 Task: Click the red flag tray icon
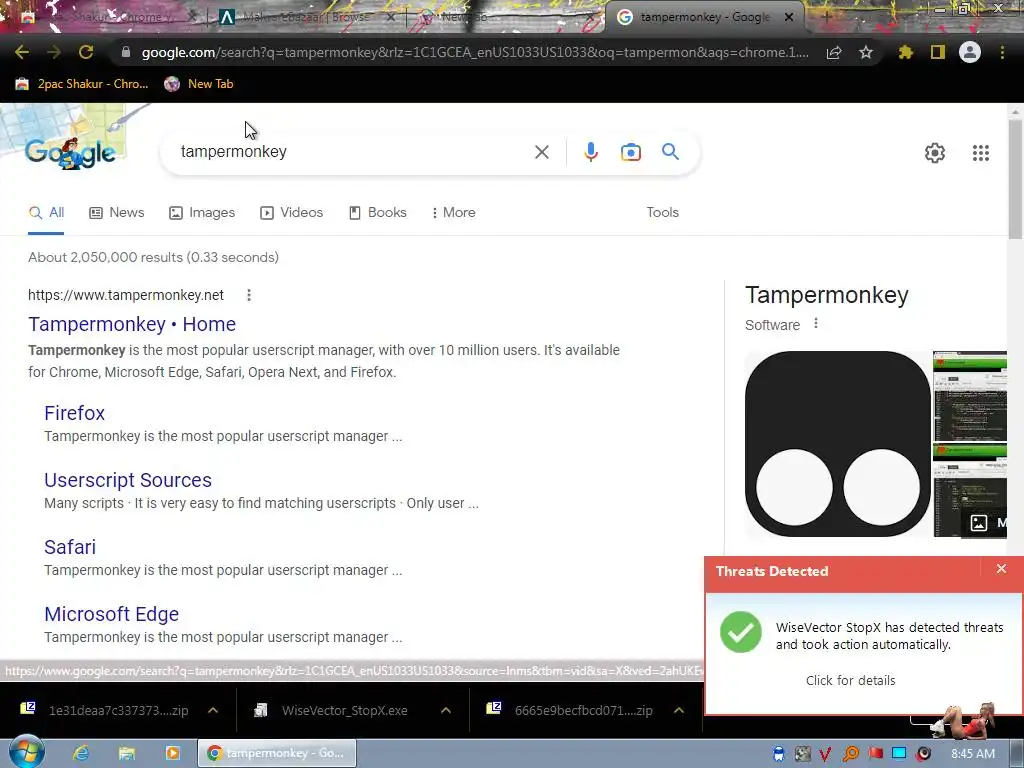(875, 754)
